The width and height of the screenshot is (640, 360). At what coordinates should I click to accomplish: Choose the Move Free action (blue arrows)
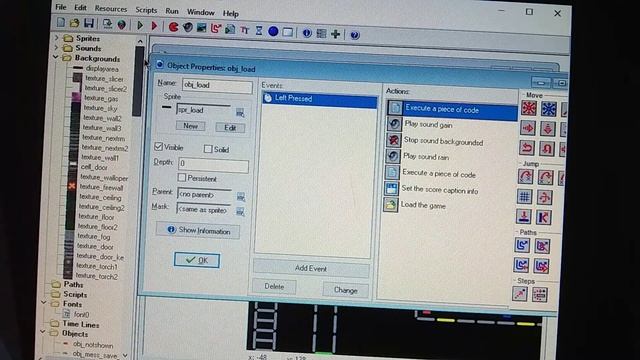tap(549, 109)
